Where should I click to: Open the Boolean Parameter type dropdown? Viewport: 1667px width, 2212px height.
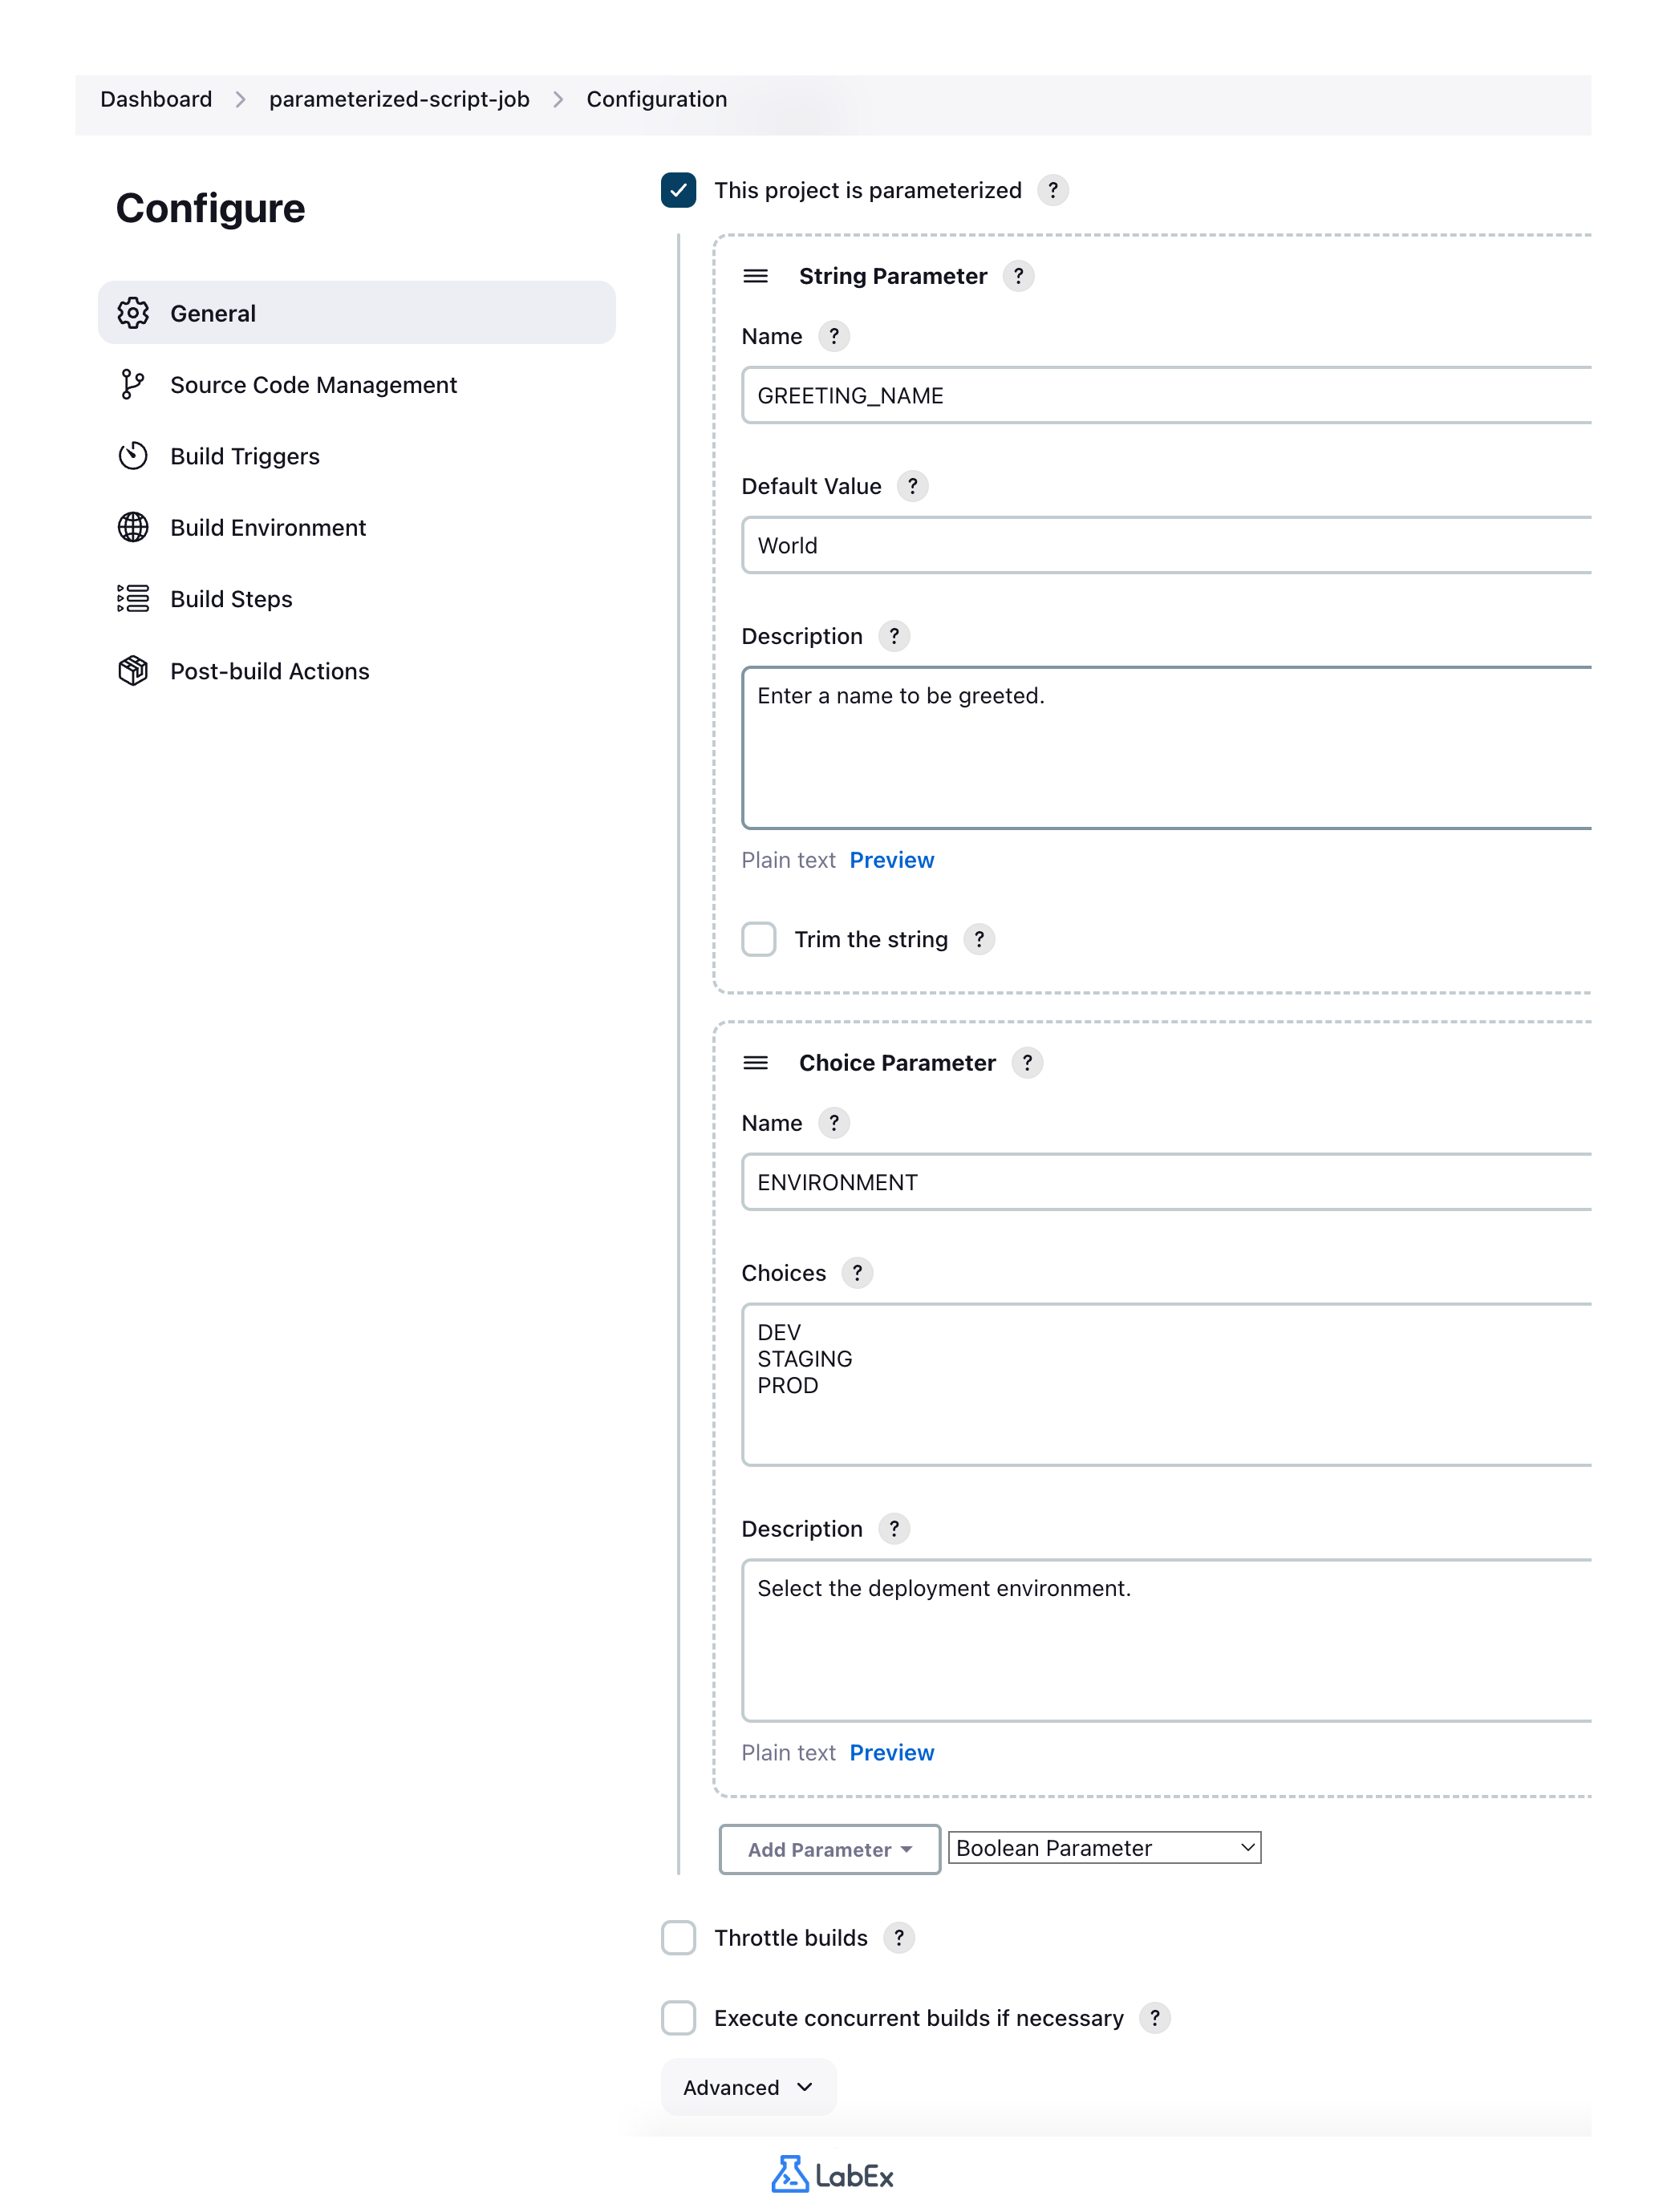coord(1103,1848)
